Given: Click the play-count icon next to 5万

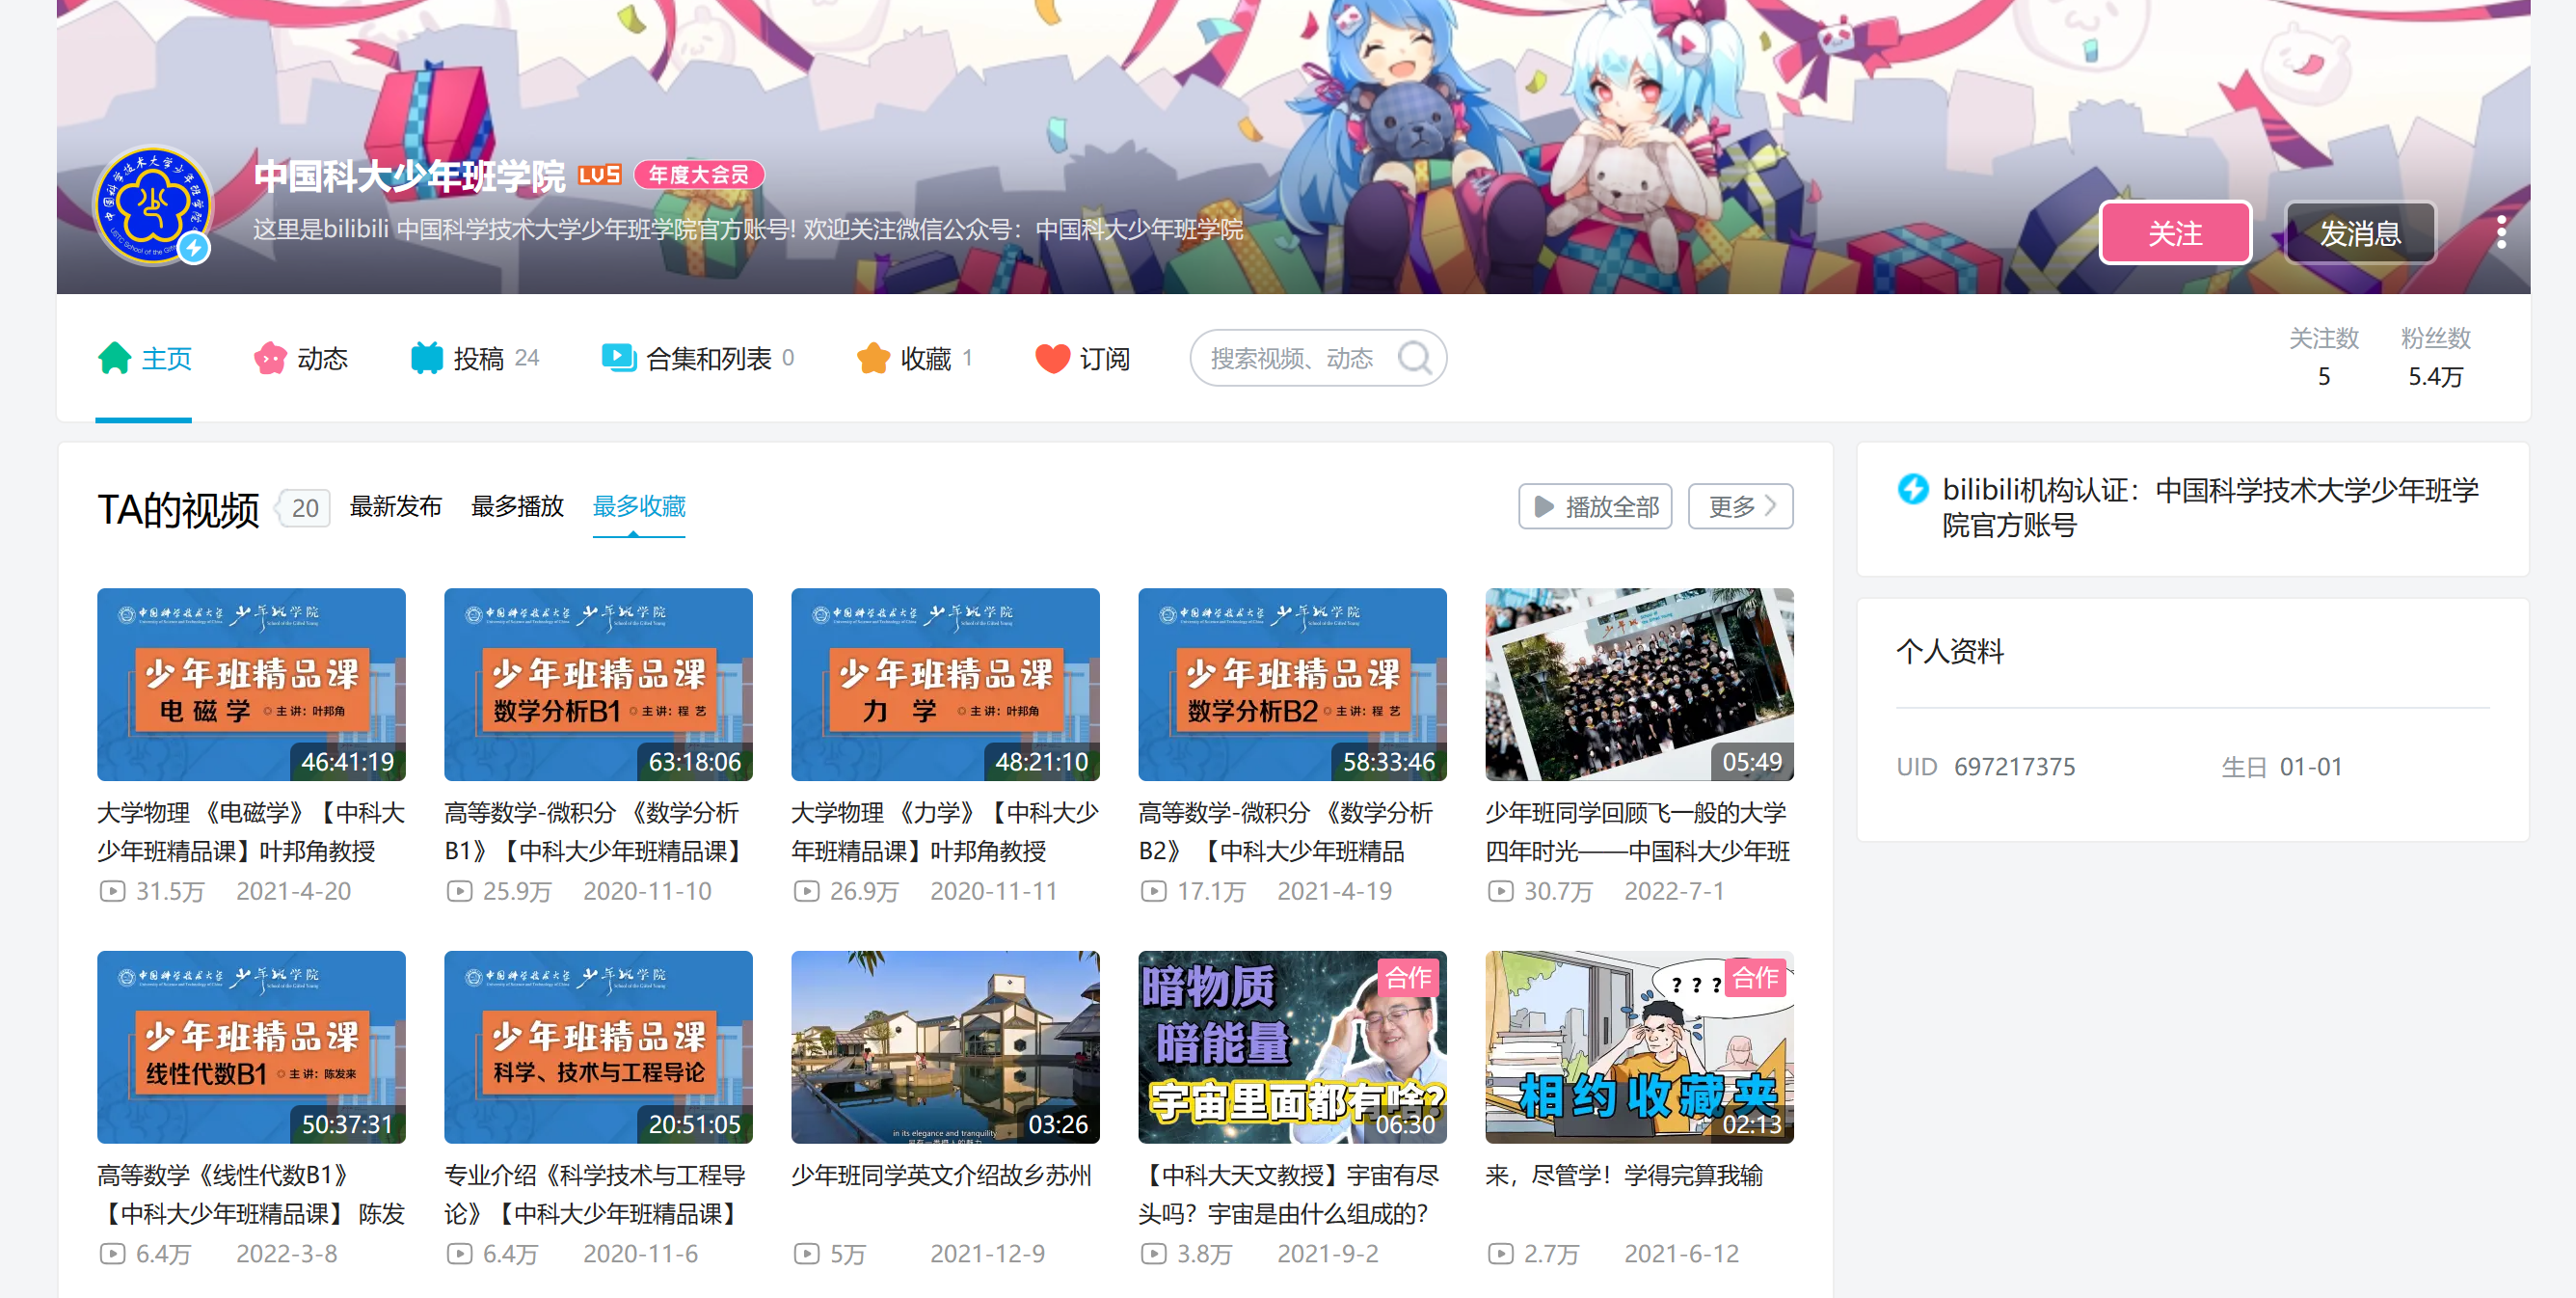Looking at the screenshot, I should (806, 1253).
